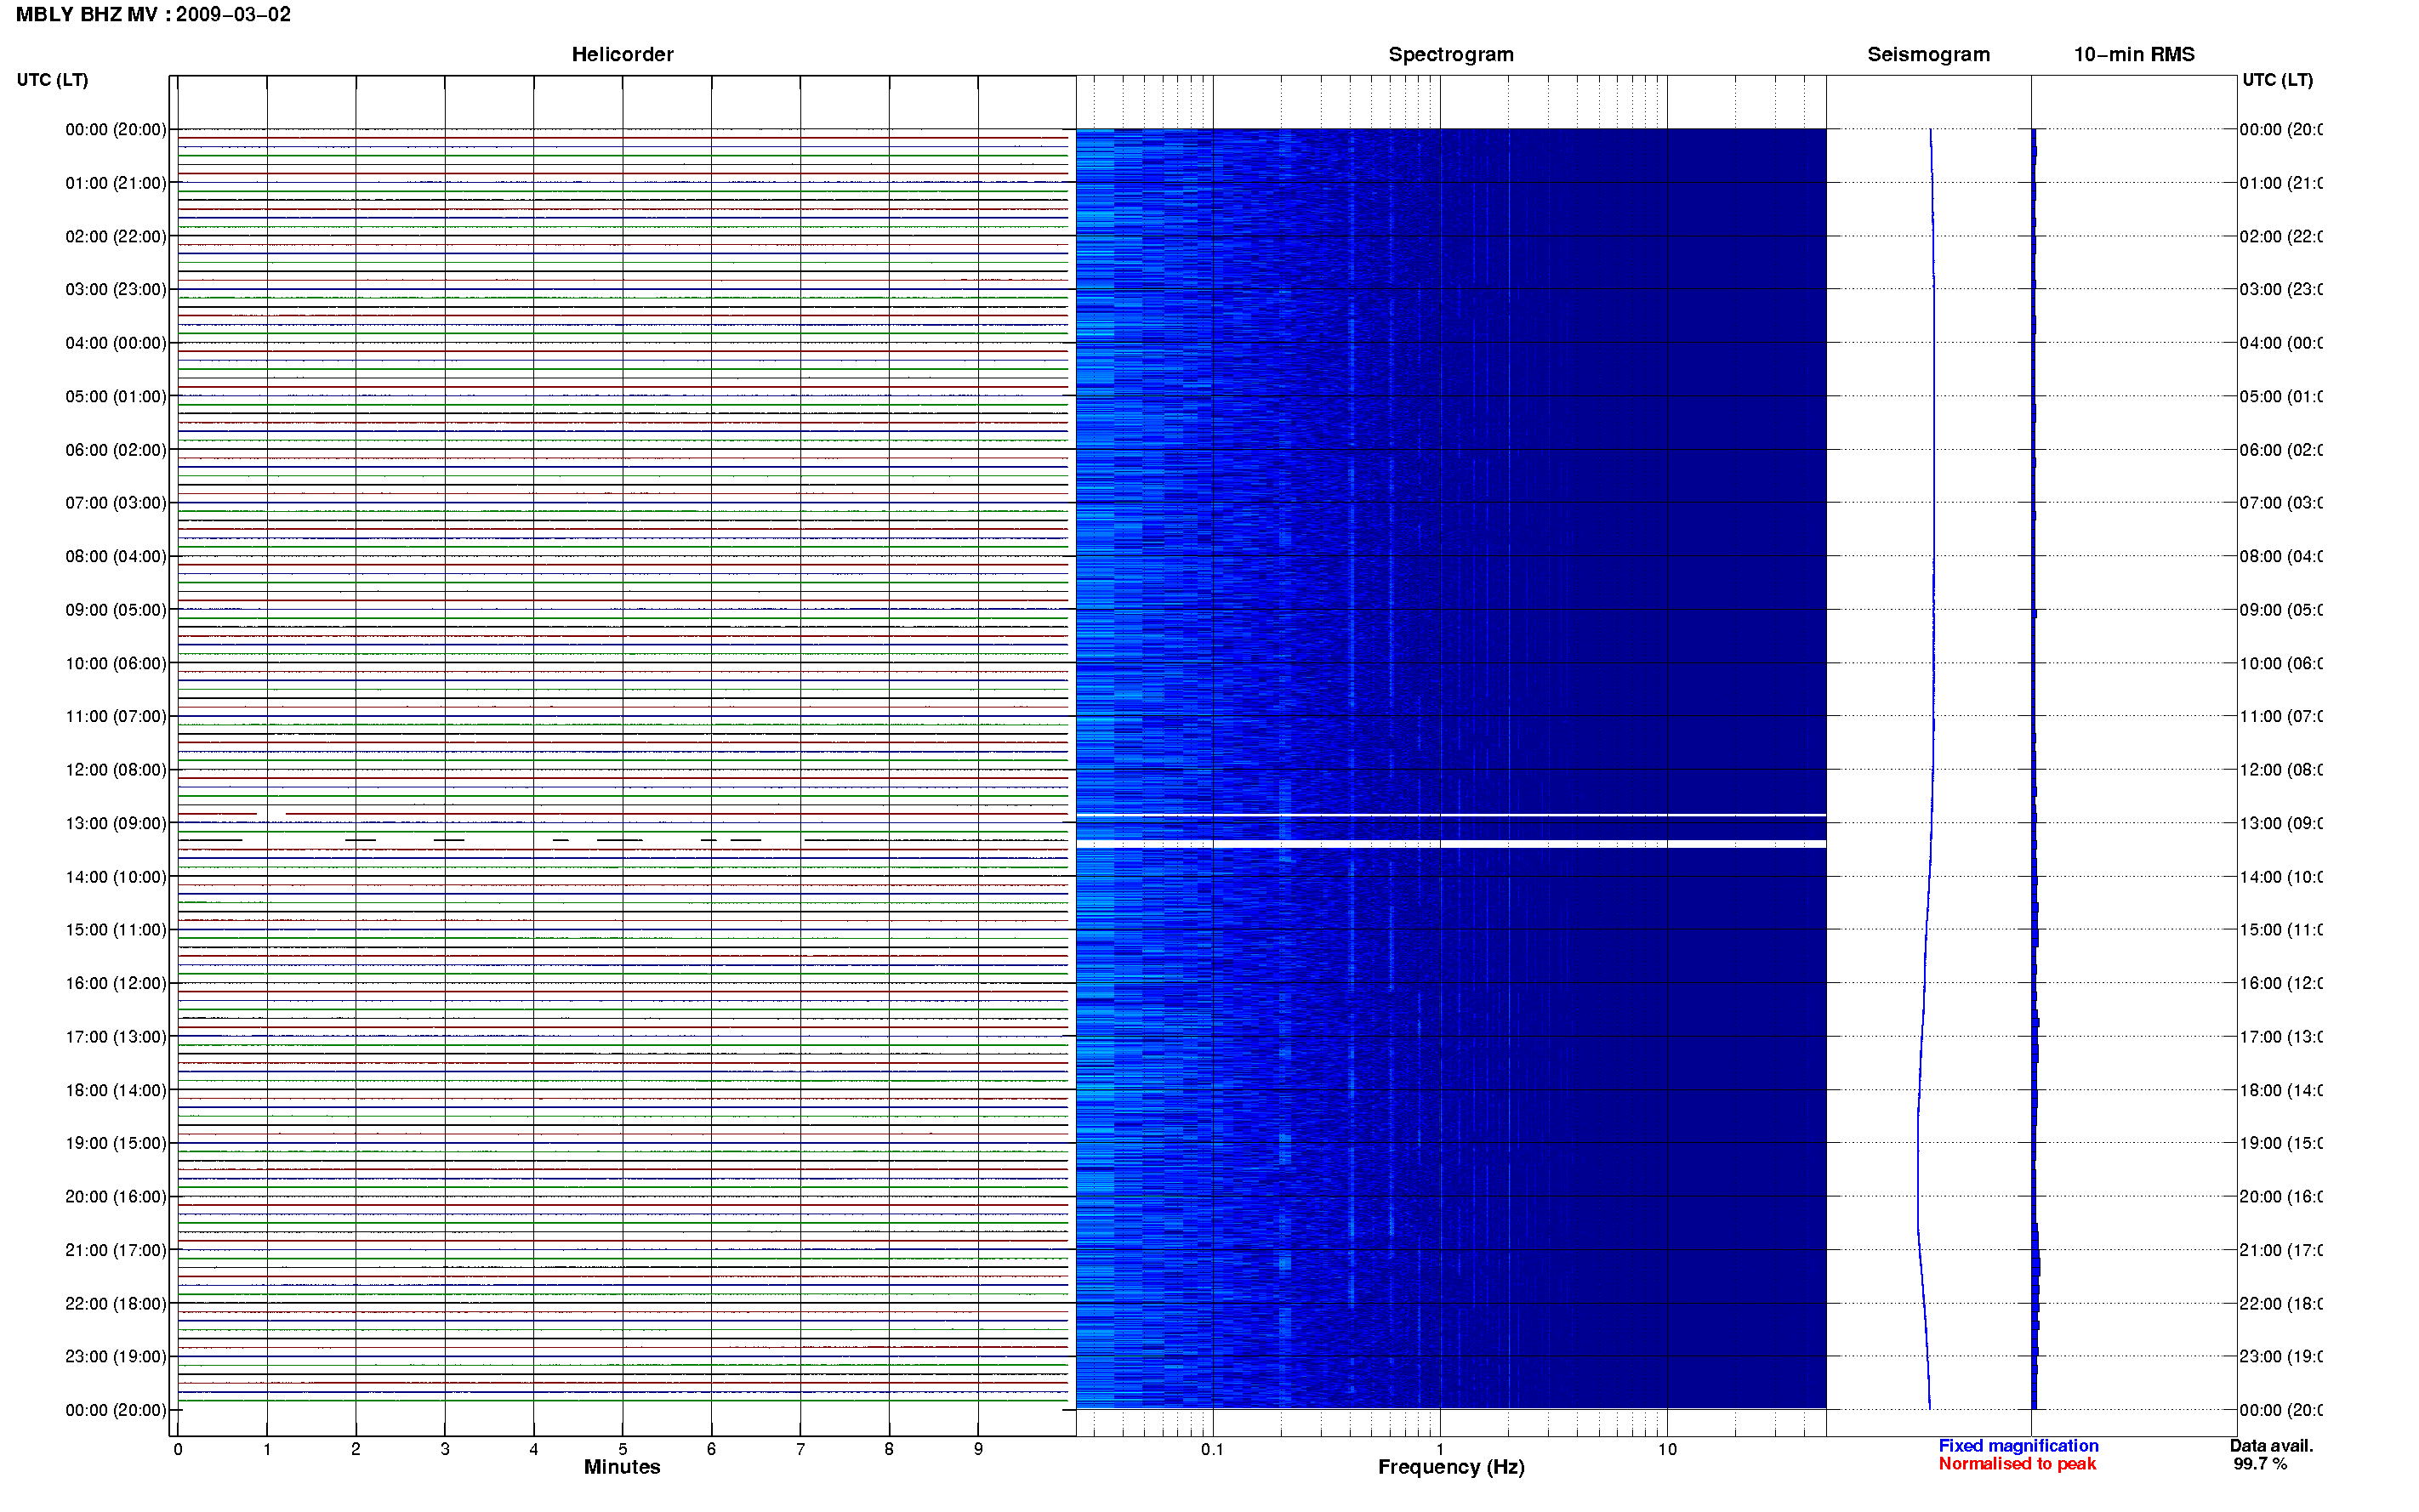2419x1512 pixels.
Task: Click the left 07:00 (03:00) time label
Action: click(116, 503)
